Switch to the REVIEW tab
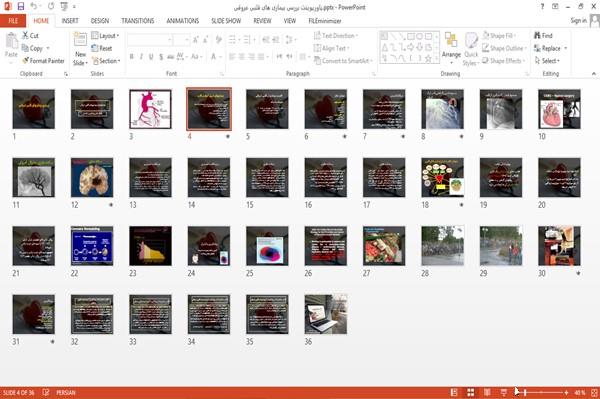Image resolution: width=600 pixels, height=399 pixels. [x=262, y=21]
